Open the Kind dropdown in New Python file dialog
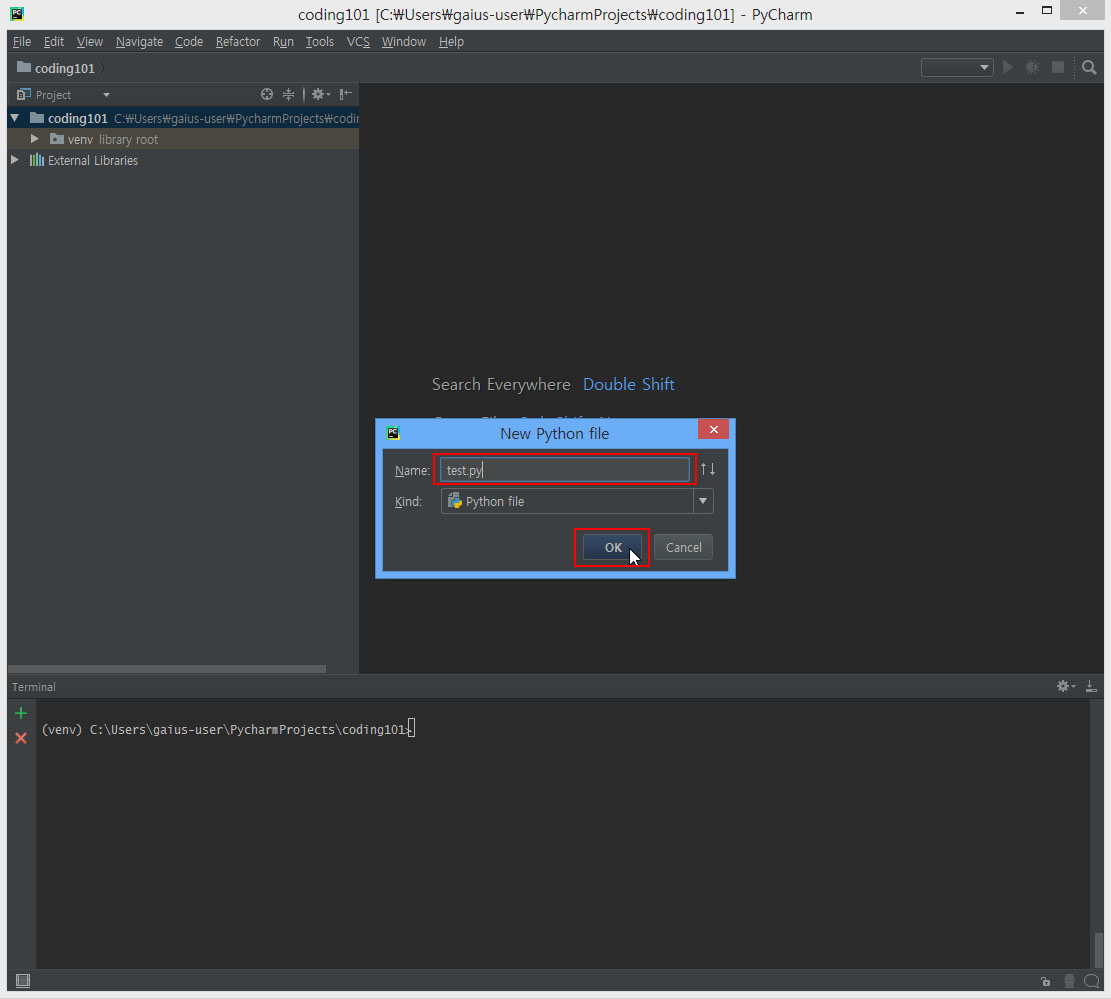 click(703, 501)
